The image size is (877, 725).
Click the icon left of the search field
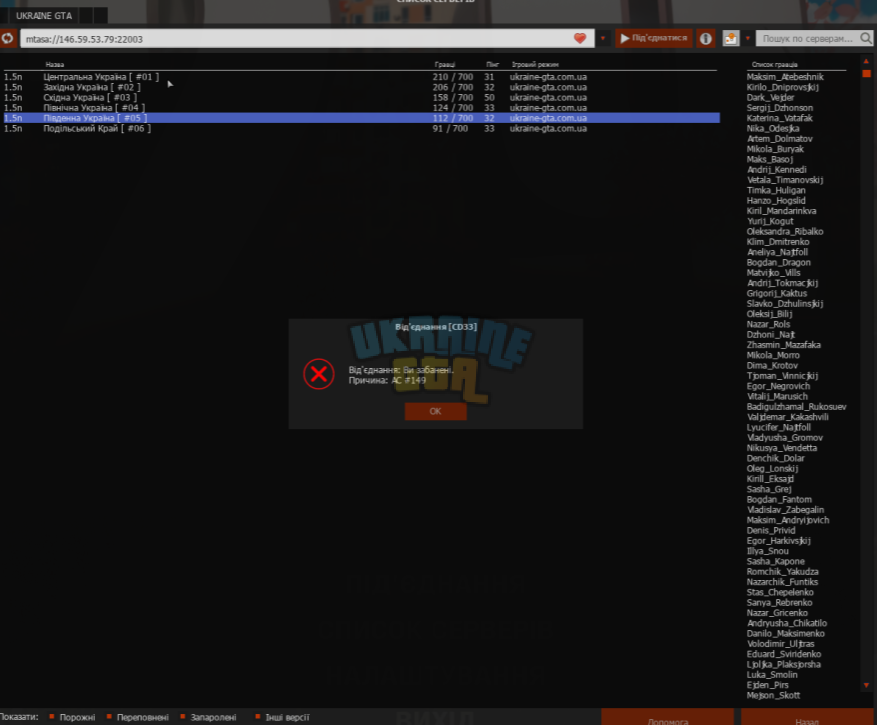tap(730, 39)
